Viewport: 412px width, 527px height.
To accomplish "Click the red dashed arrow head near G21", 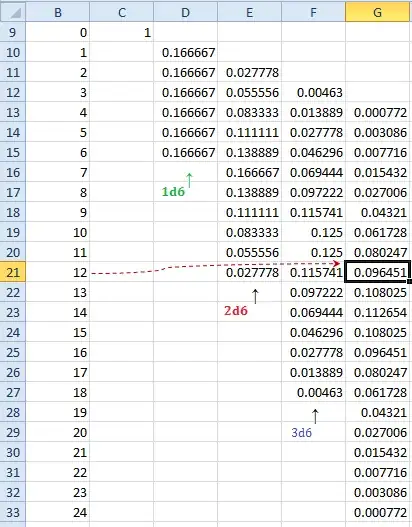I will click(x=336, y=263).
